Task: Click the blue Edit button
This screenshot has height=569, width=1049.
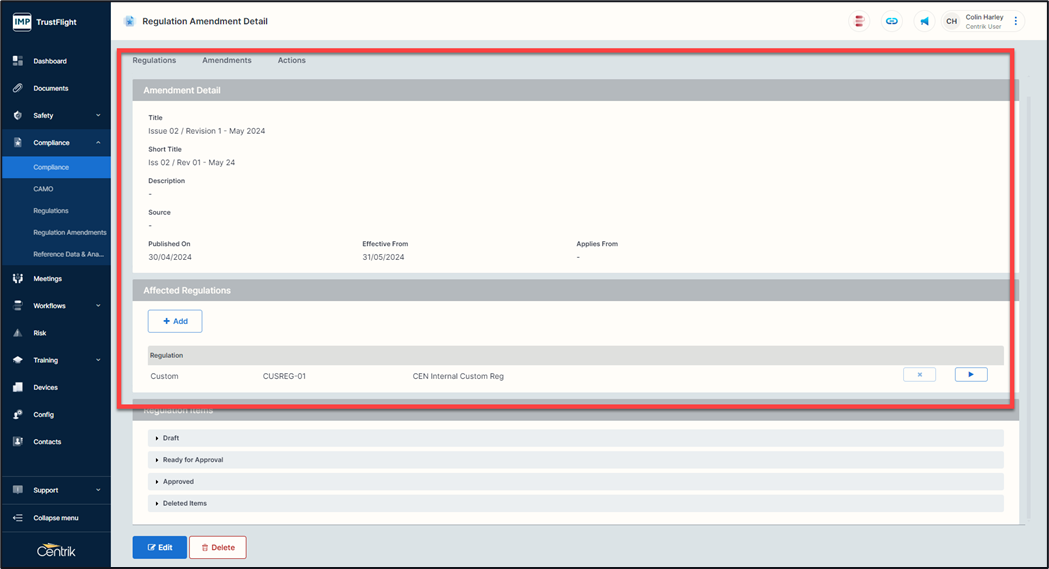Action: tap(159, 547)
